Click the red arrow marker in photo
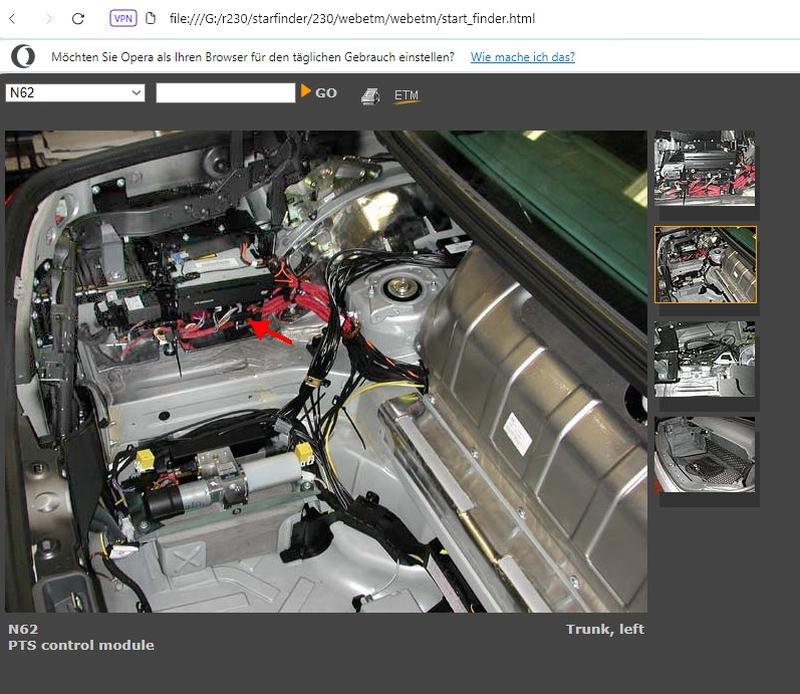Image resolution: width=800 pixels, height=694 pixels. 270,332
